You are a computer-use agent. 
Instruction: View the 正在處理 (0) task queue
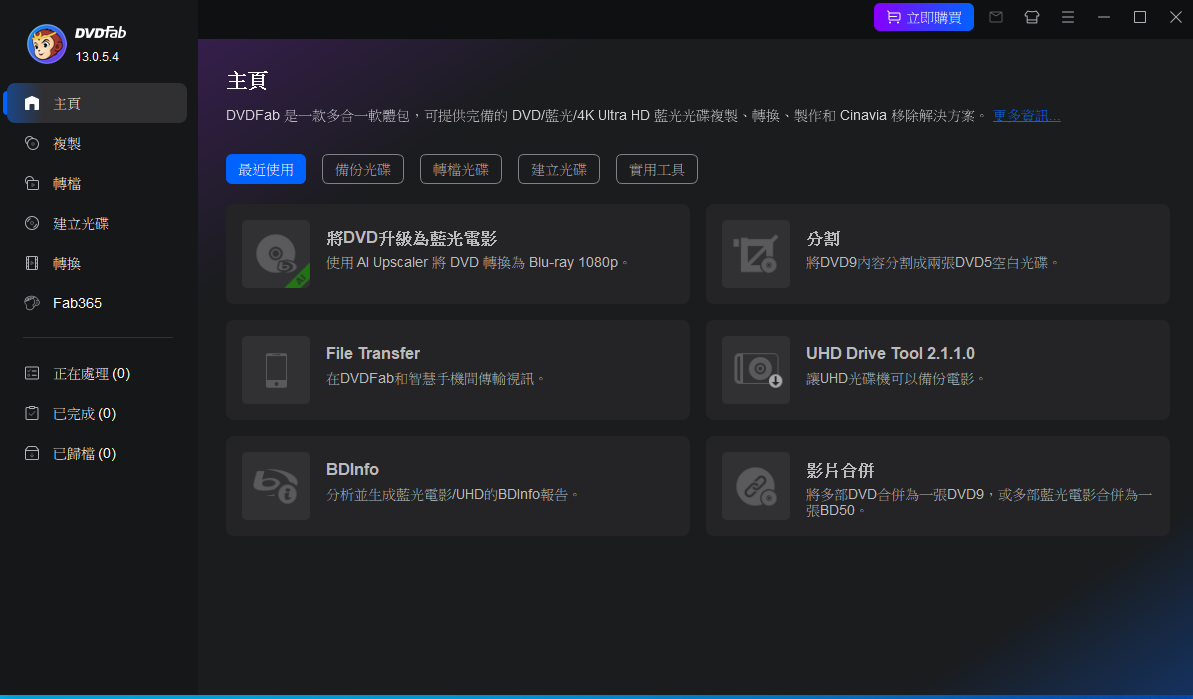click(x=91, y=374)
